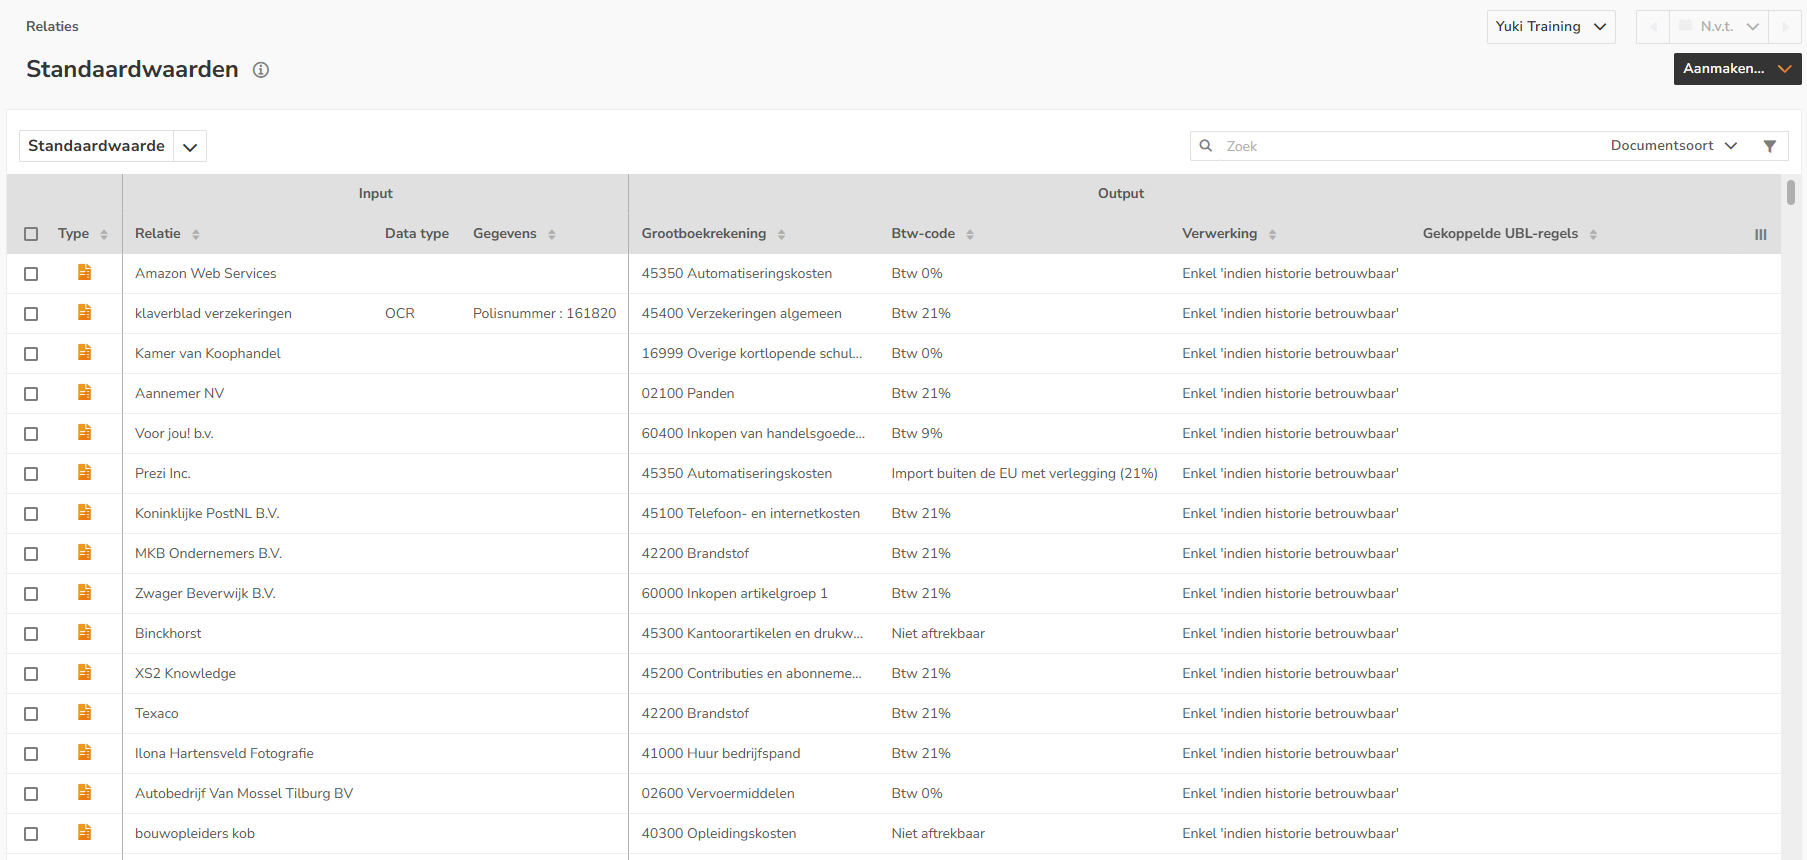Screen dimensions: 1807x860
Task: Expand the Standaardwaarde dropdown arrow
Action: pyautogui.click(x=190, y=147)
